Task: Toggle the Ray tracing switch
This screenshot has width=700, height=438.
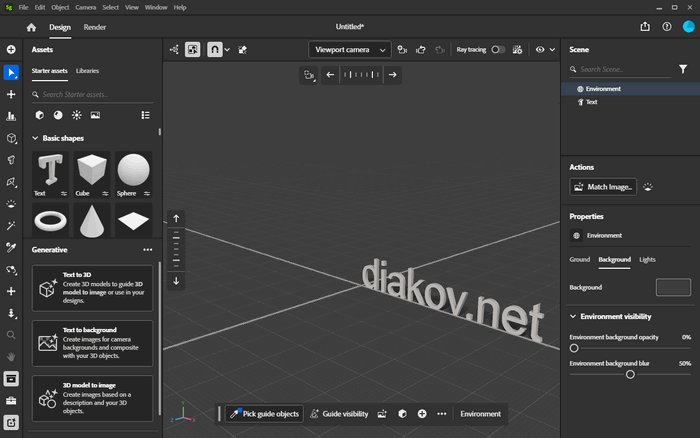Action: pos(497,48)
